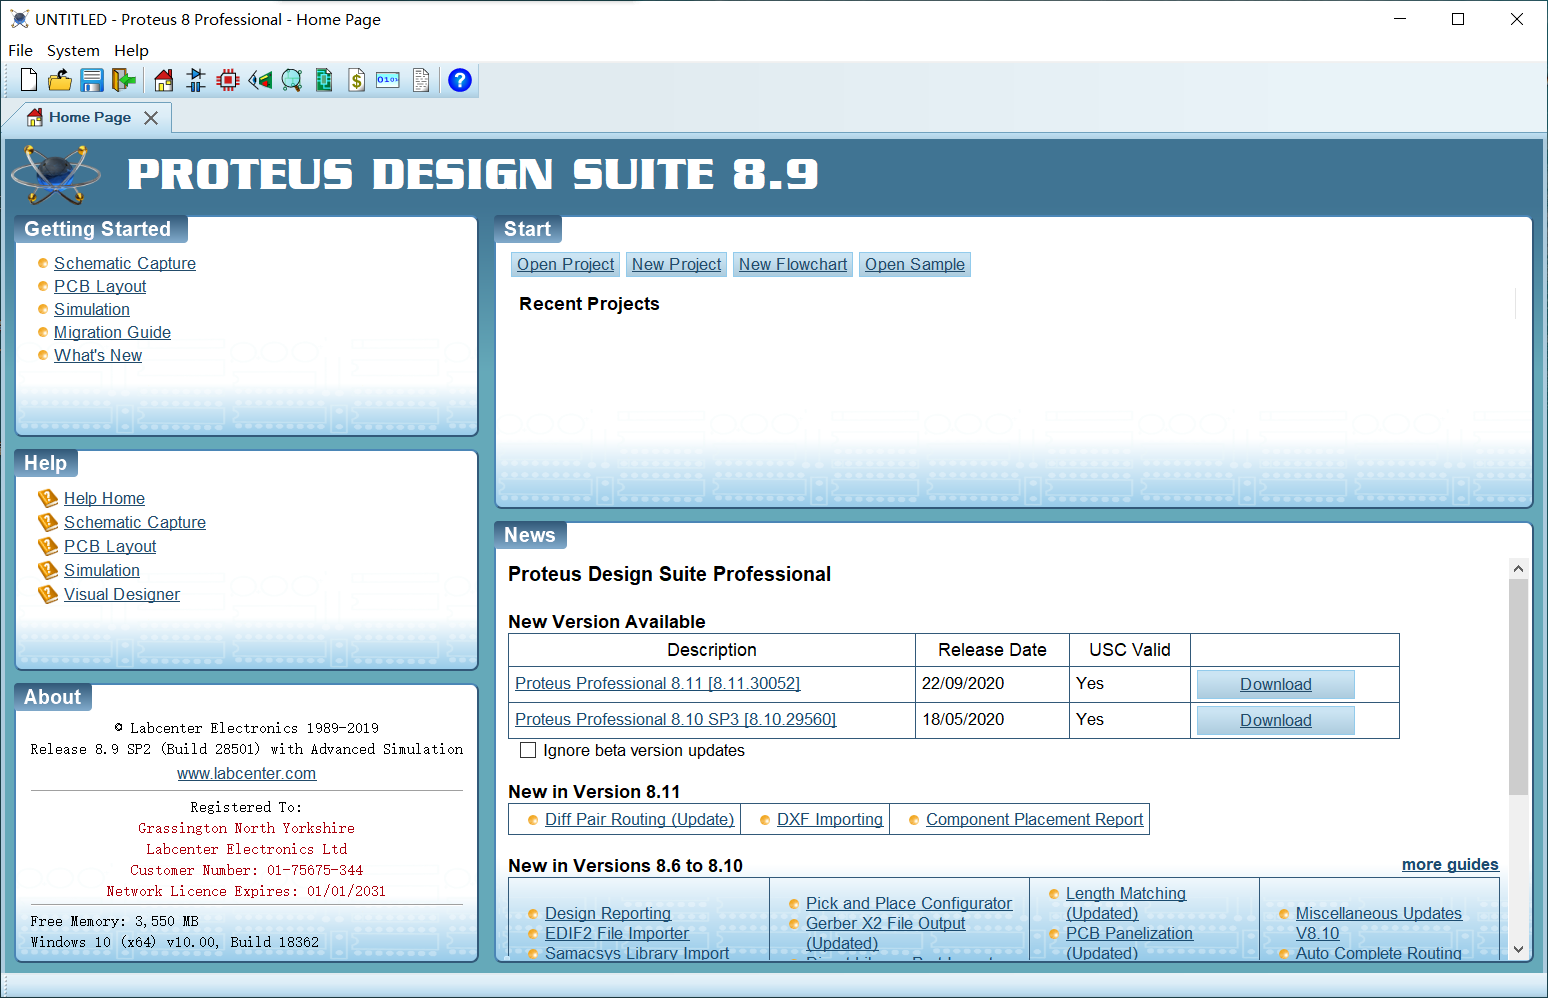Click the News panel scrollbar thumb
The width and height of the screenshot is (1548, 998).
click(1518, 686)
